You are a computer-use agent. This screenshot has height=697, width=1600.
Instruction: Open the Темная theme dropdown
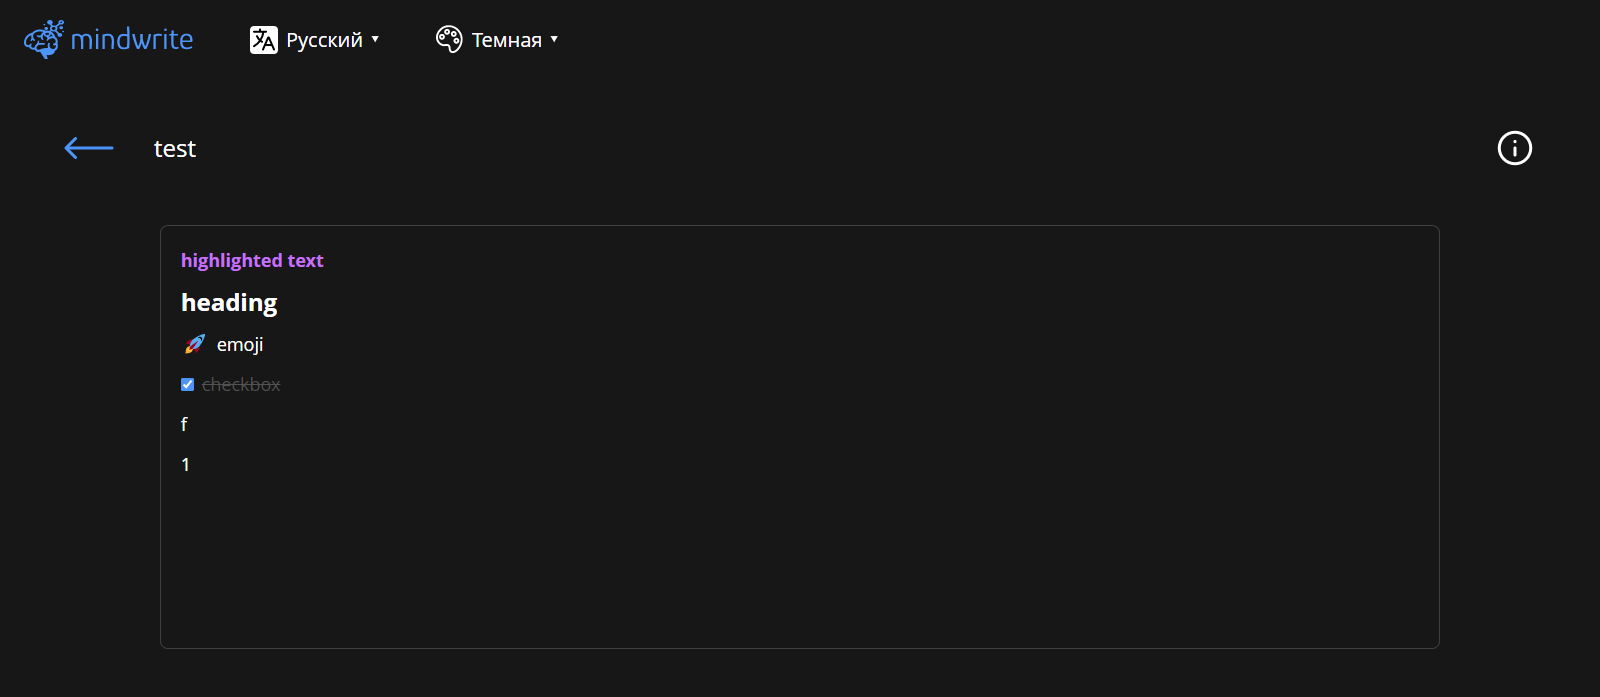[497, 40]
